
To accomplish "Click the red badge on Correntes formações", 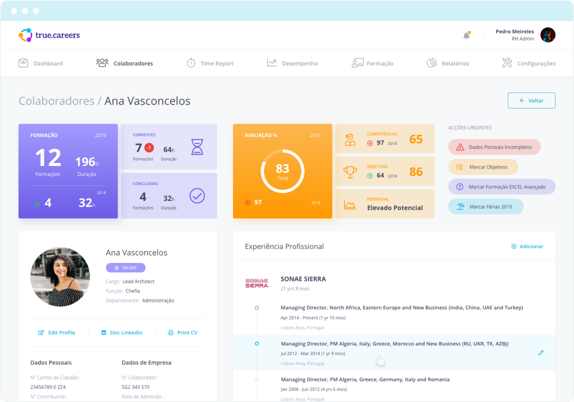I will tap(149, 148).
